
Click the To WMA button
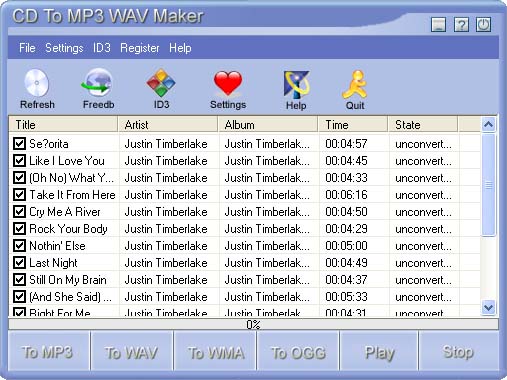point(215,351)
